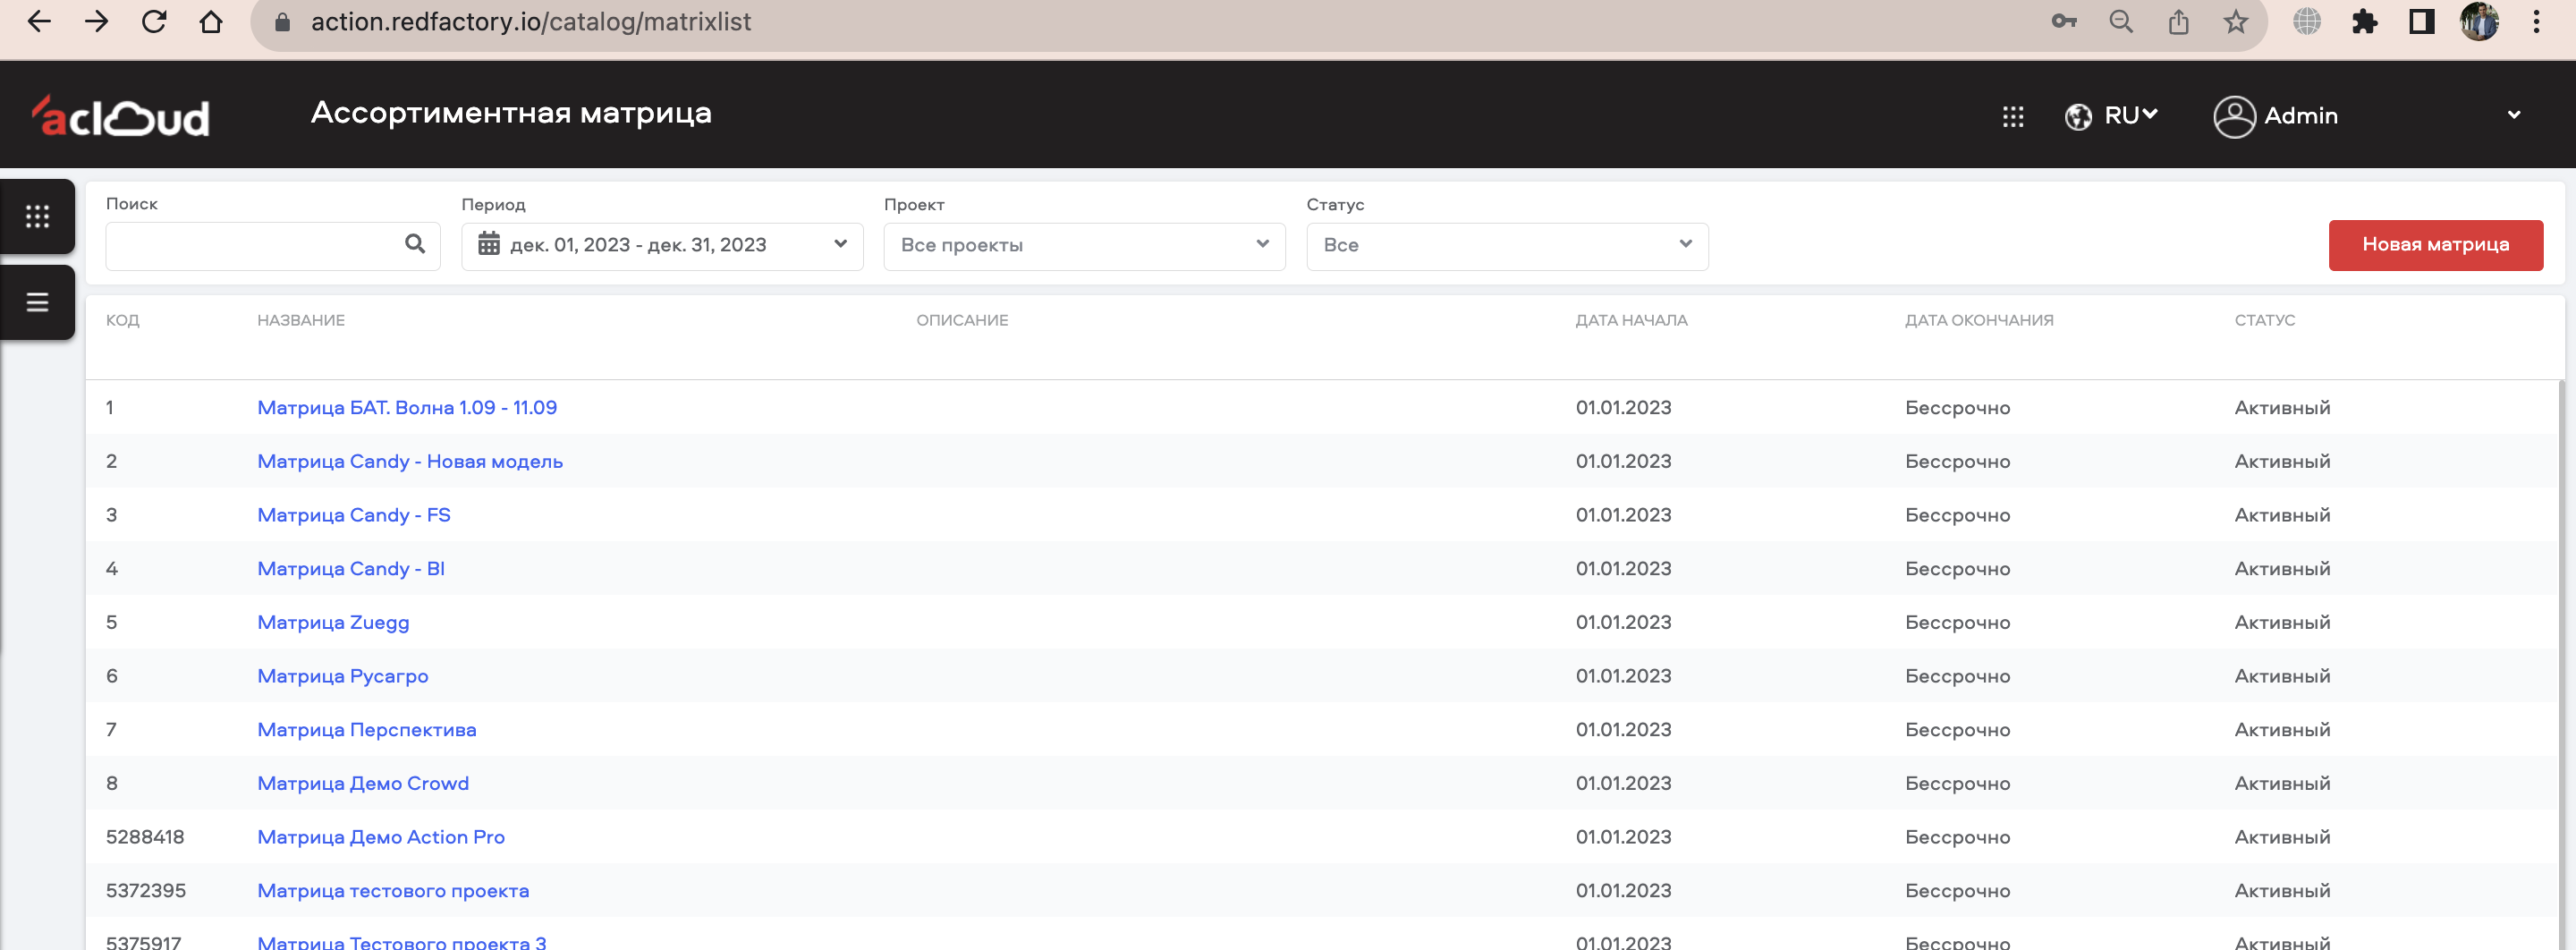This screenshot has height=950, width=2576.
Task: Sort by НАЗВАНИЕ column header
Action: 301,320
